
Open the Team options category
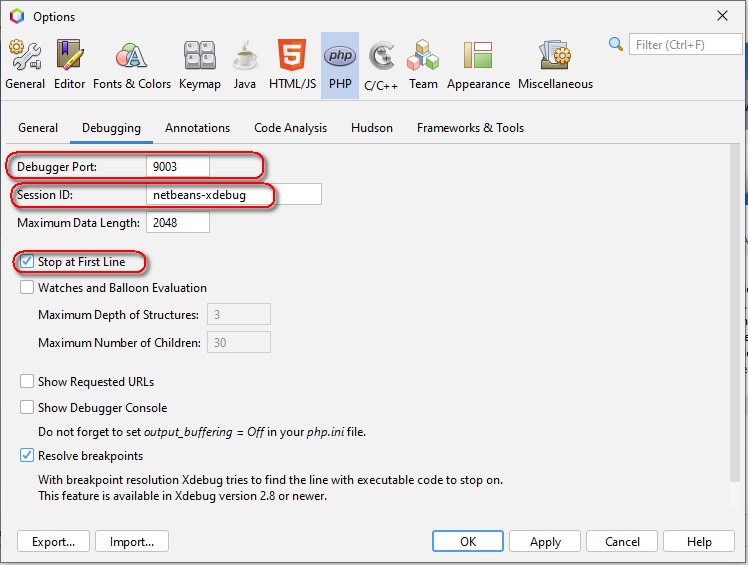[423, 64]
